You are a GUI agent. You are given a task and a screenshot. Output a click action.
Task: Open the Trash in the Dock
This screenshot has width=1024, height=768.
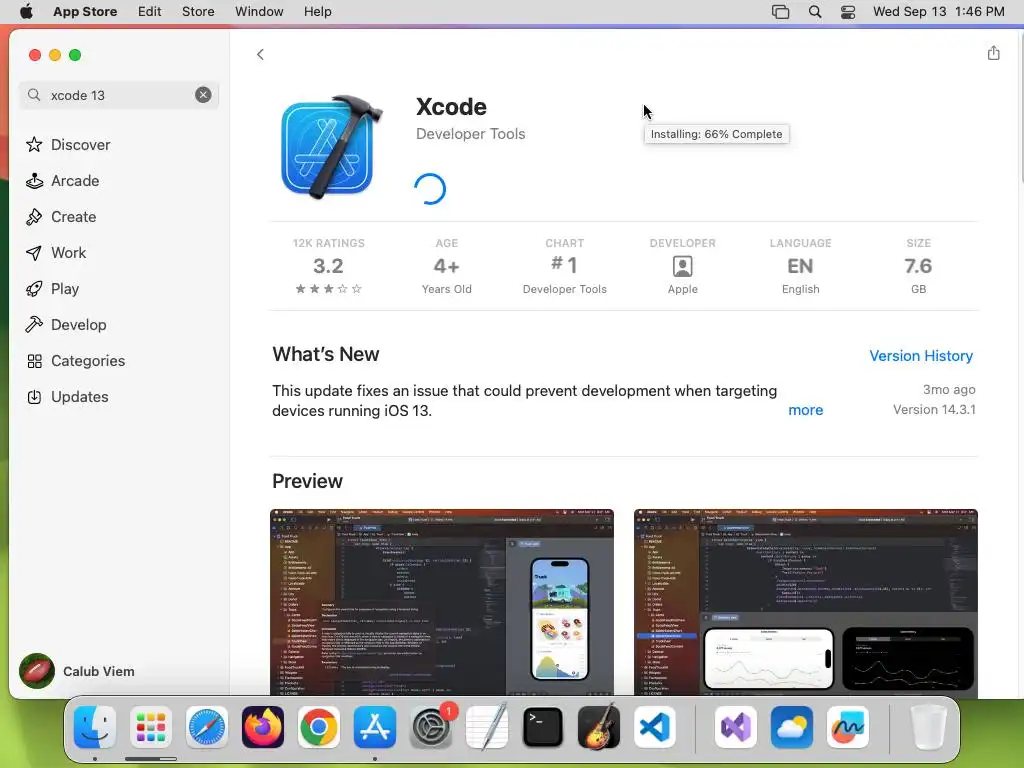click(x=928, y=727)
